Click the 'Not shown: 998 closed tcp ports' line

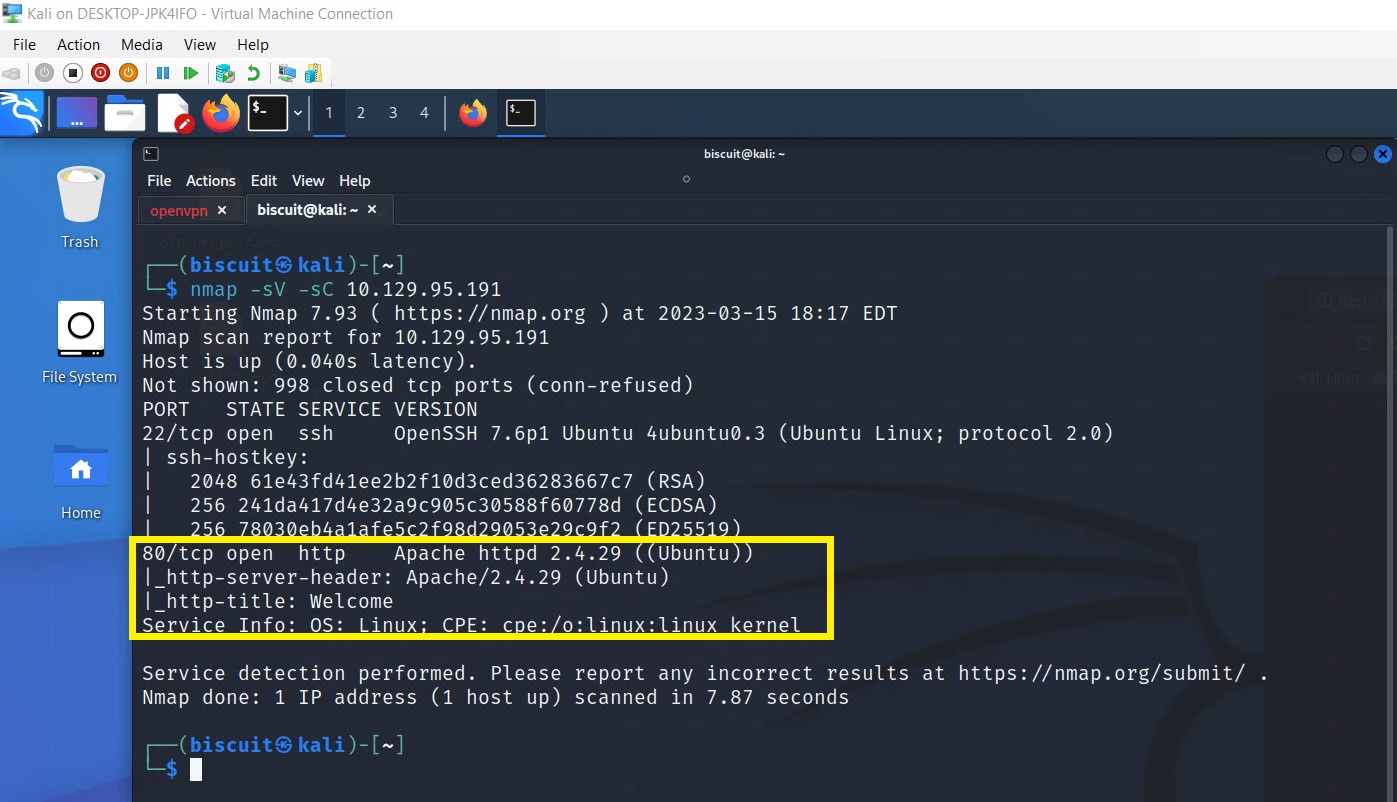pos(418,386)
